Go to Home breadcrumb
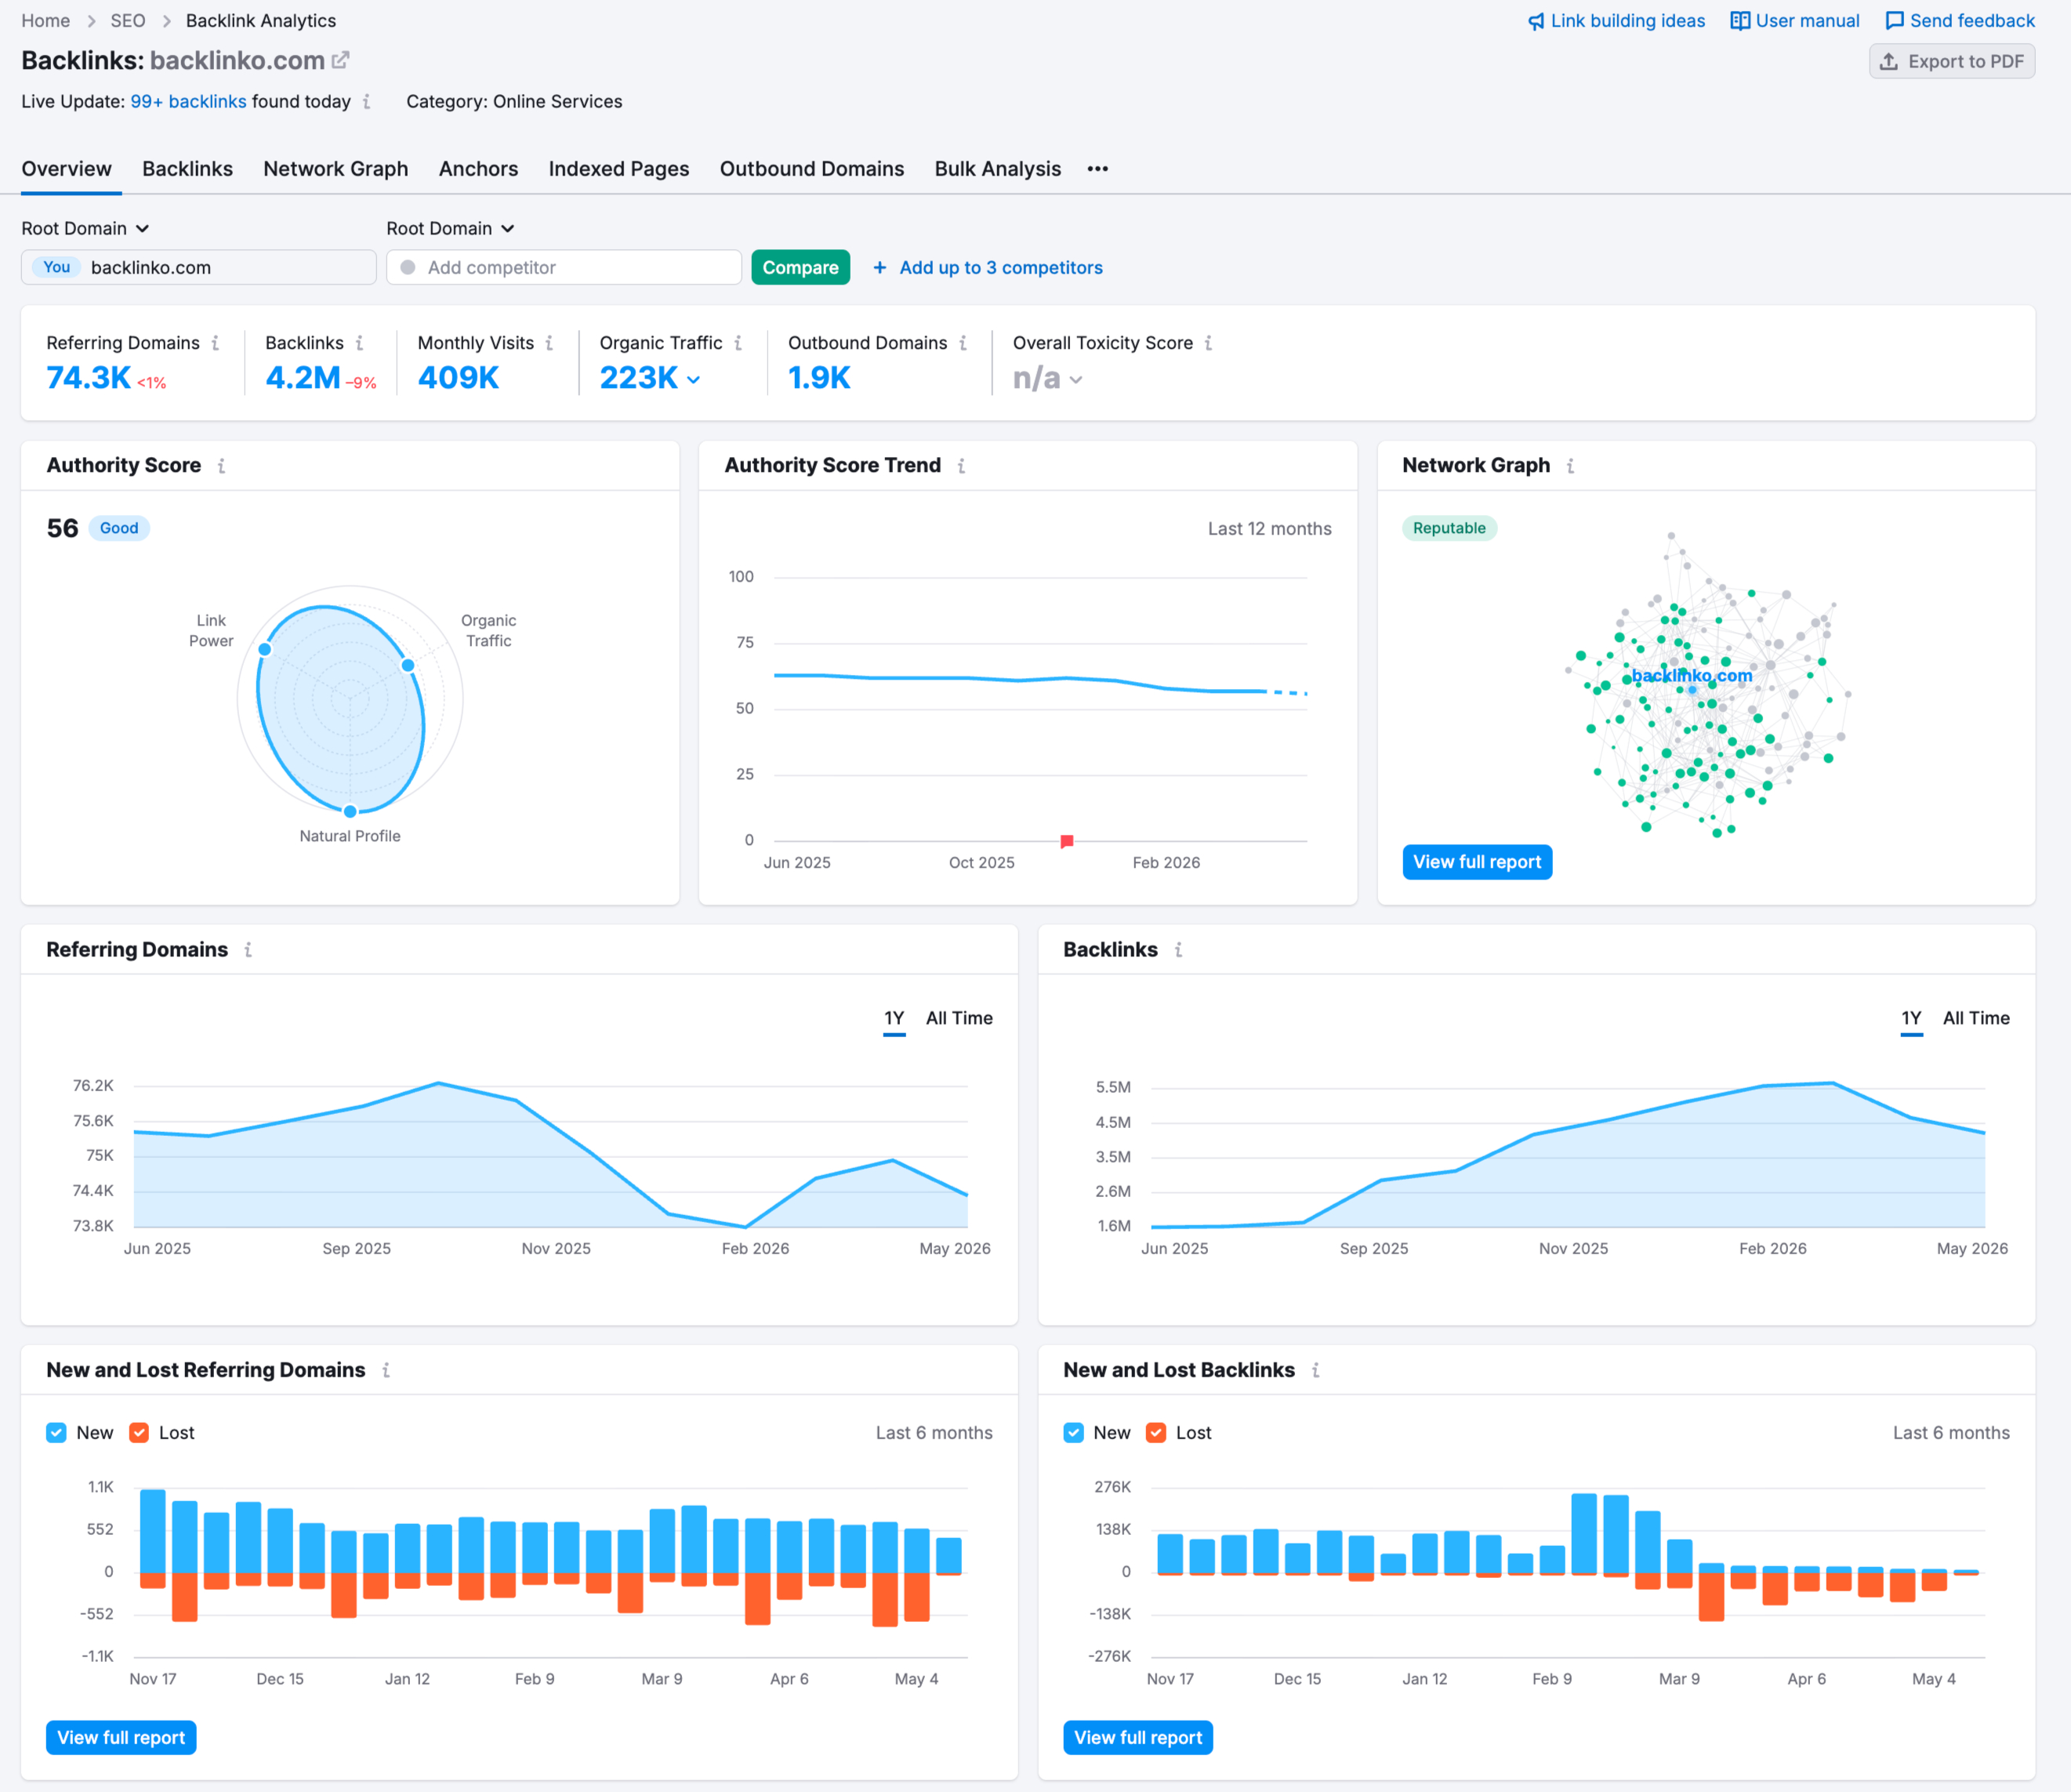Image resolution: width=2071 pixels, height=1792 pixels. point(45,21)
